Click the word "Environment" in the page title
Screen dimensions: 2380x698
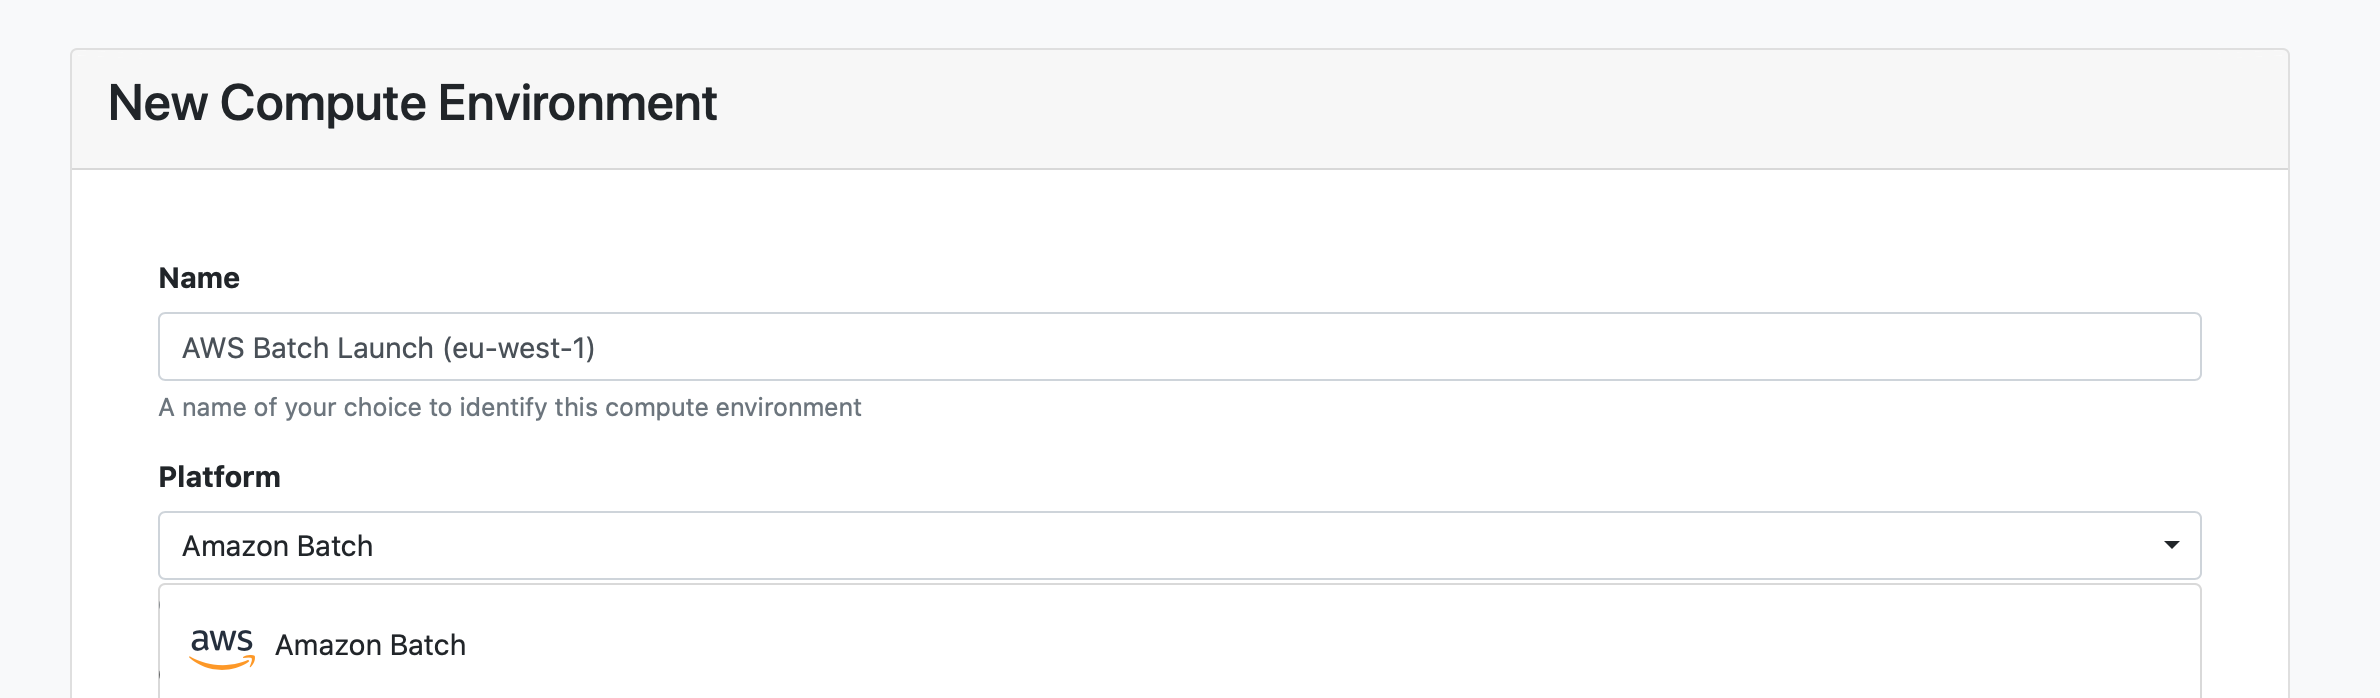point(577,103)
